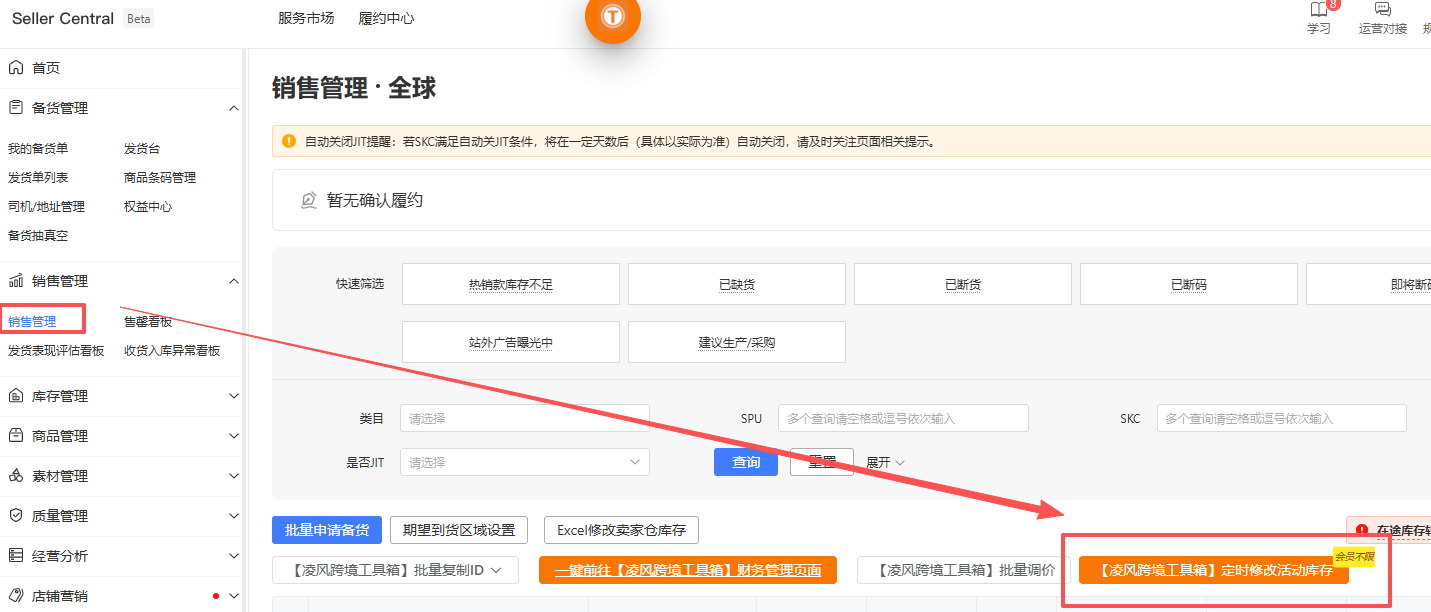The image size is (1431, 612).
Task: Click the 重置 button
Action: tap(822, 462)
